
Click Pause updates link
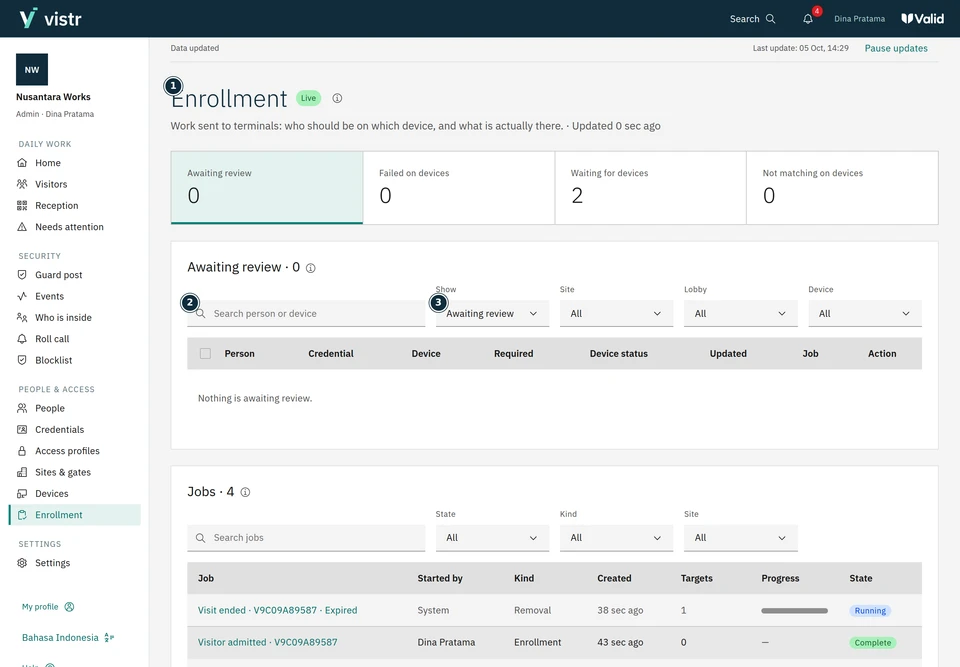tap(896, 48)
